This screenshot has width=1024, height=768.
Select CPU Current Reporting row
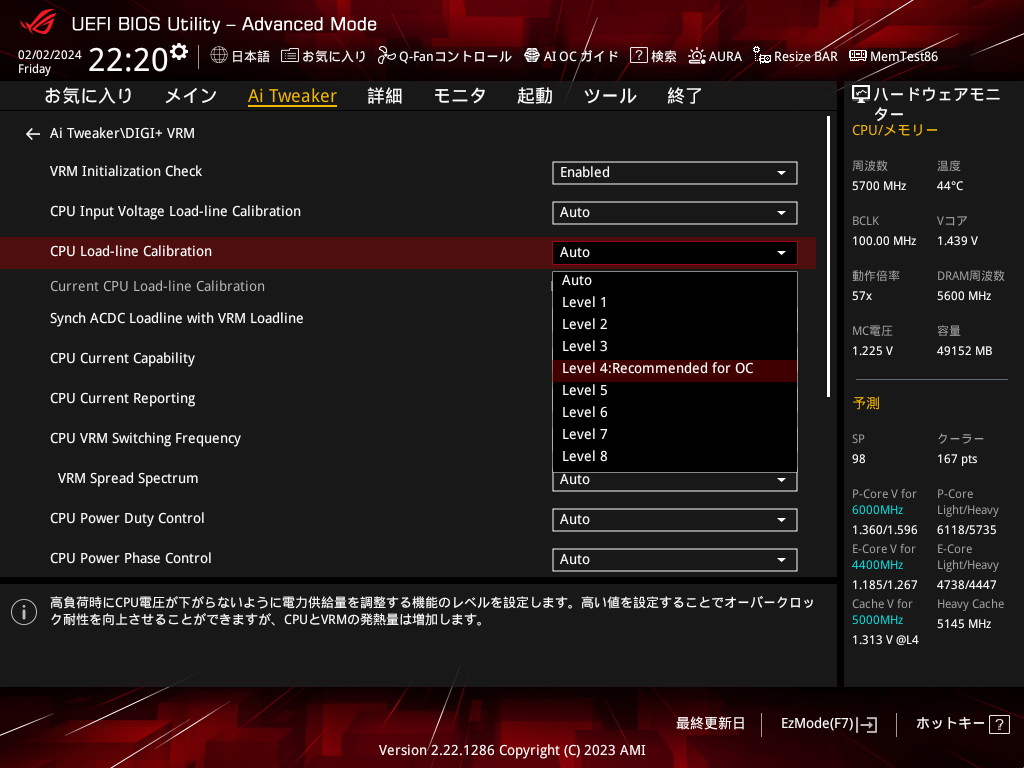click(x=122, y=398)
